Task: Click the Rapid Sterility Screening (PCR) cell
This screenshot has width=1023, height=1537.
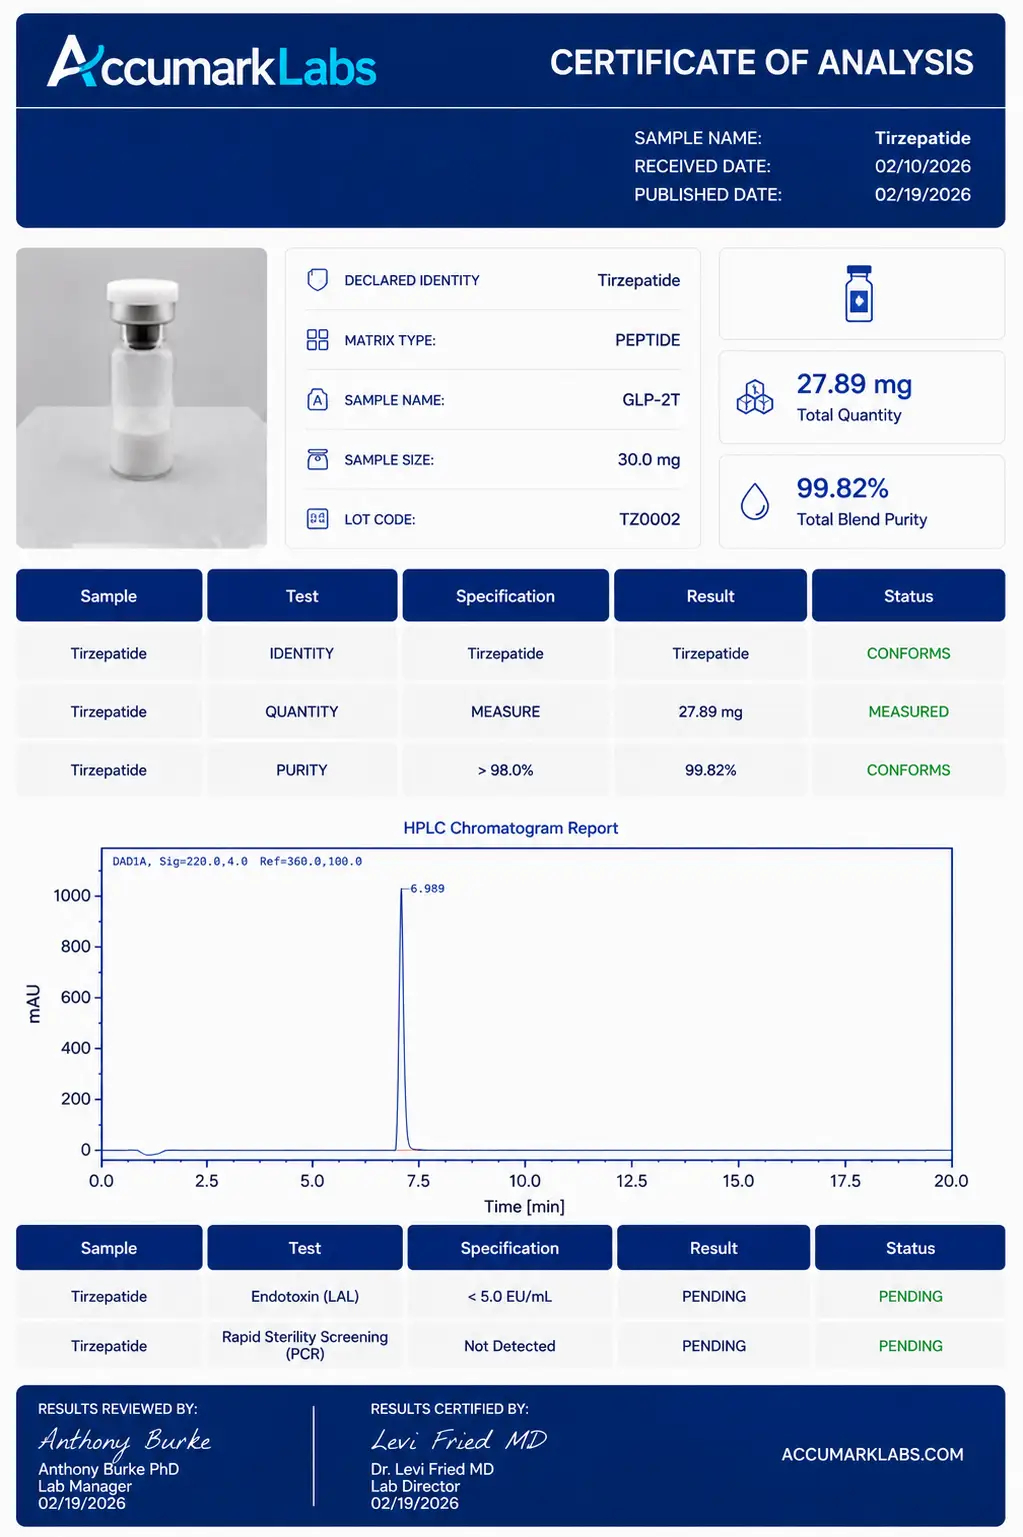Action: [x=305, y=1345]
